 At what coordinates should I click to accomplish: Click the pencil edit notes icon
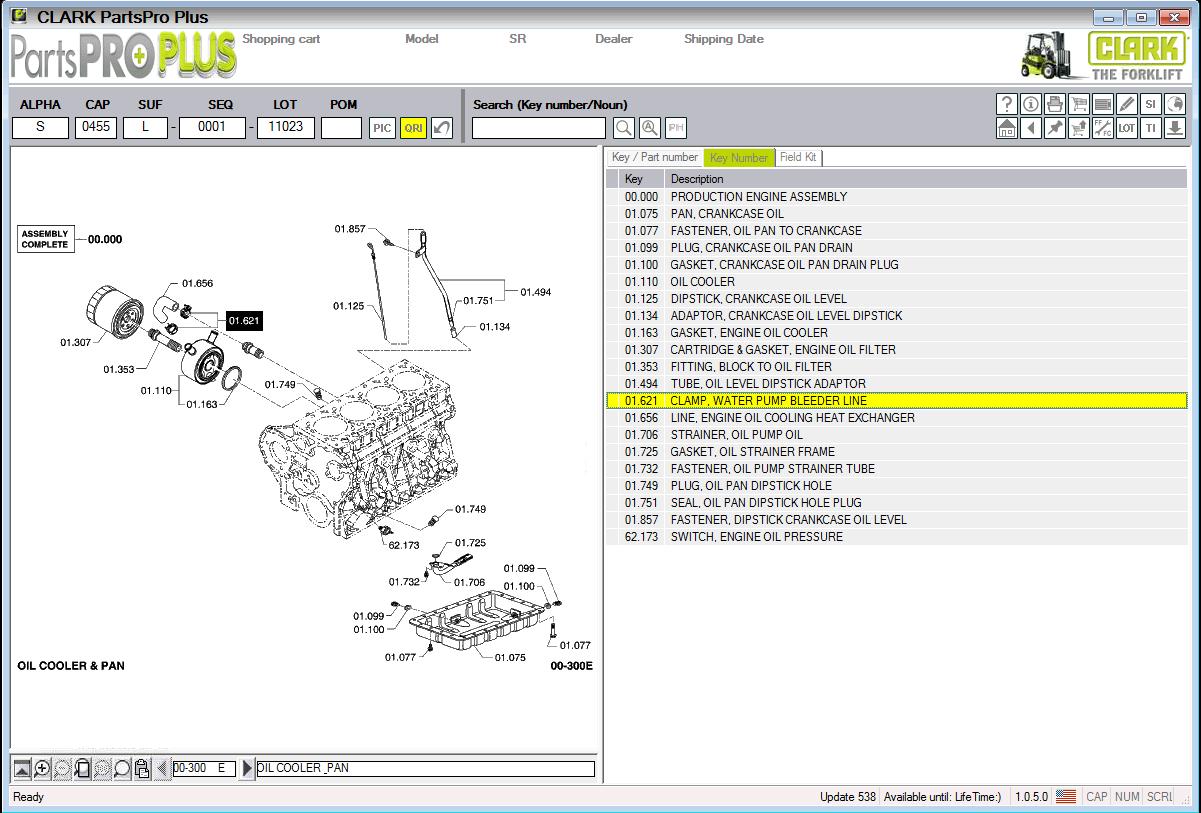pos(1127,104)
